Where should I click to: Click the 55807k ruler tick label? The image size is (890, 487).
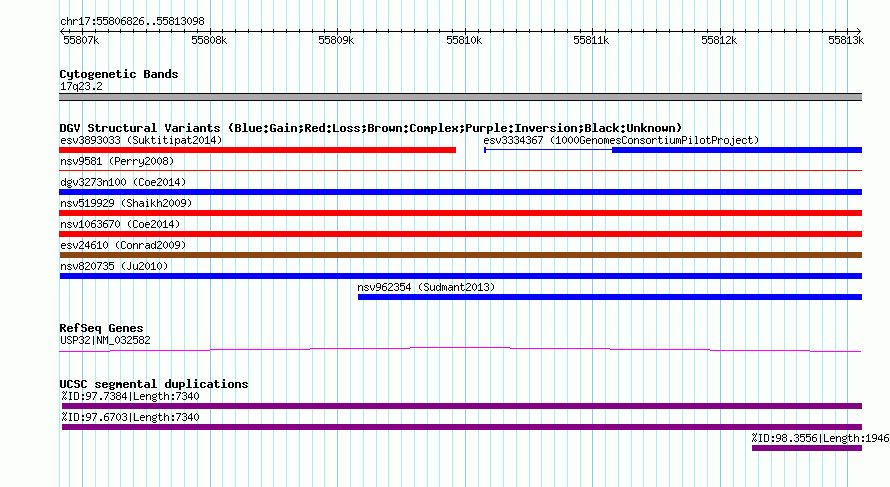[x=81, y=40]
